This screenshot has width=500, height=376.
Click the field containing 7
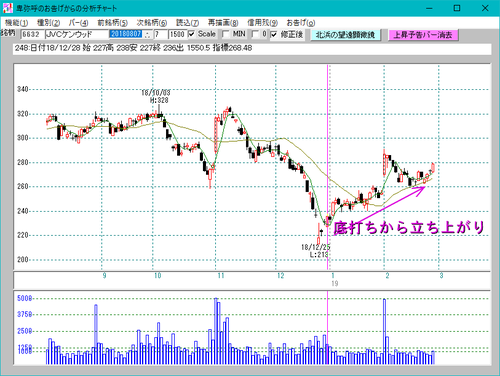pyautogui.click(x=160, y=34)
